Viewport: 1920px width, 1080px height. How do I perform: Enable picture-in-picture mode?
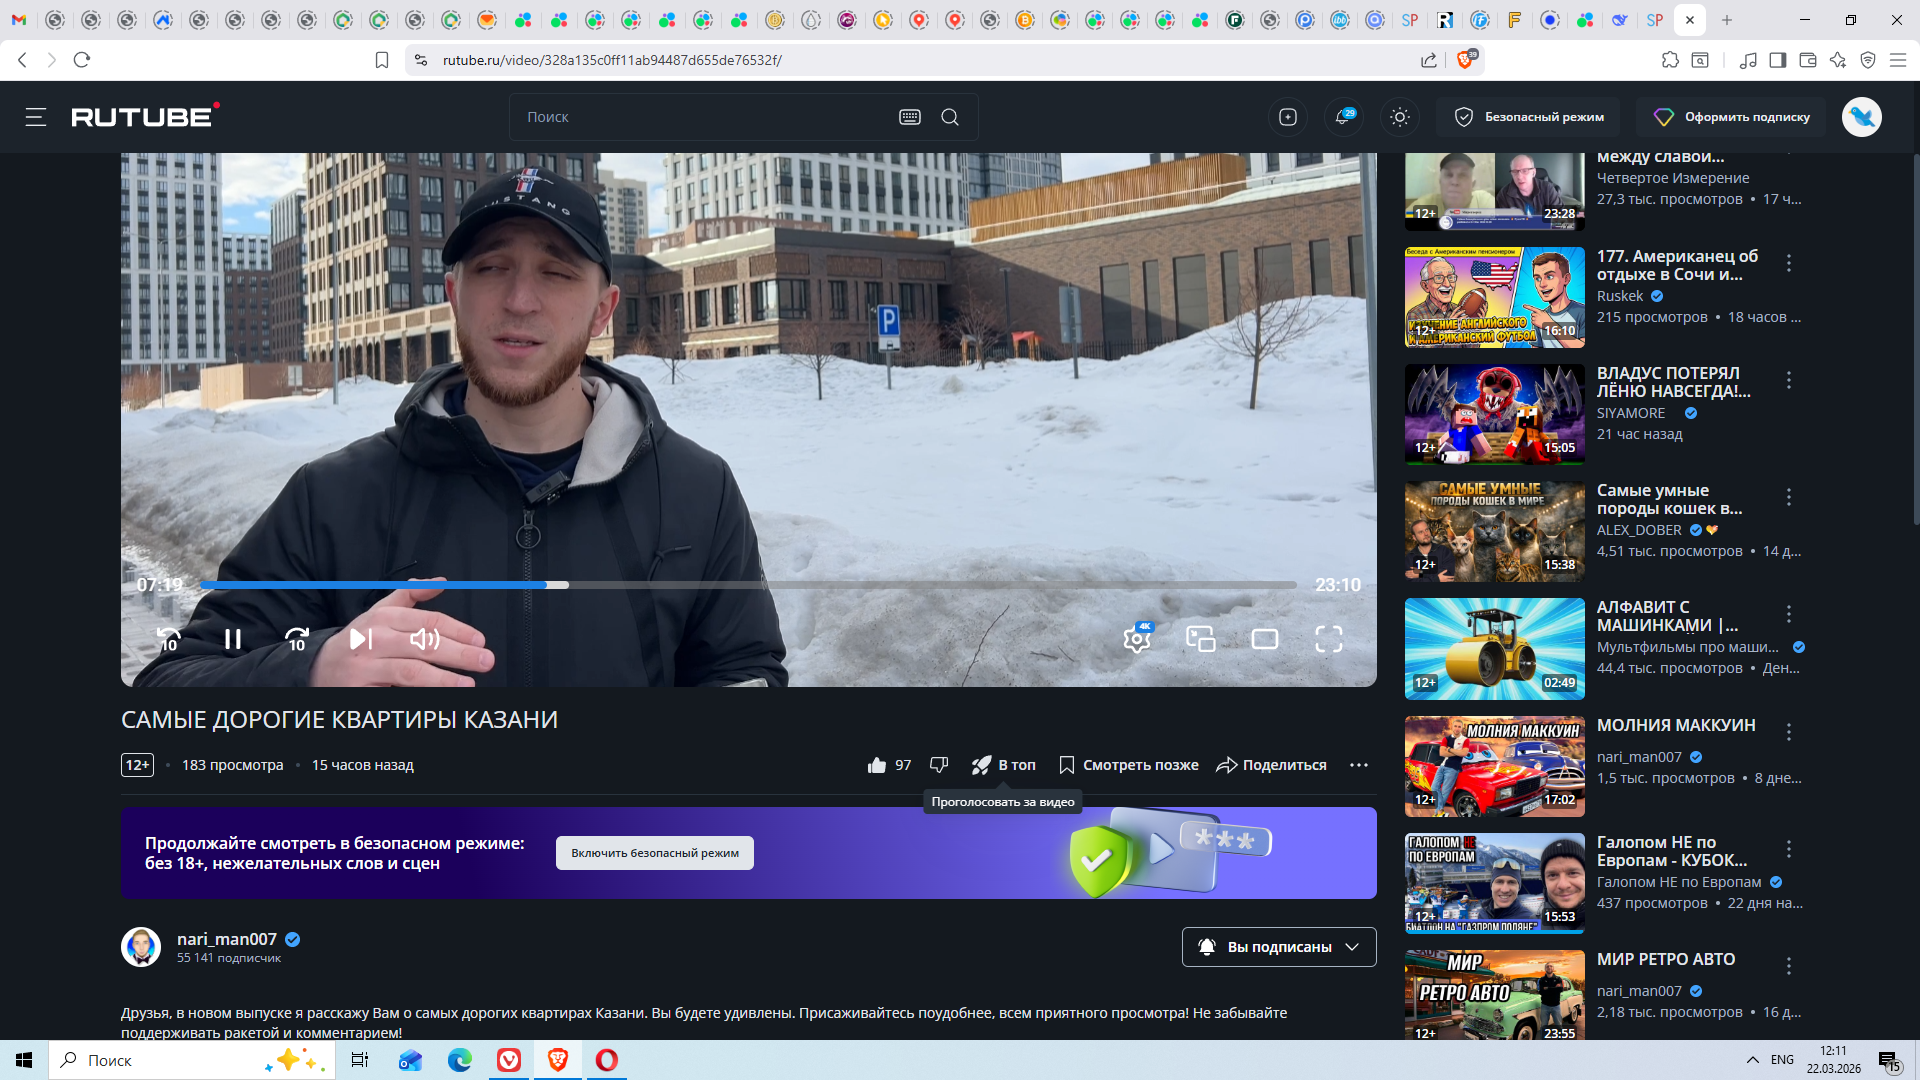click(x=1200, y=639)
